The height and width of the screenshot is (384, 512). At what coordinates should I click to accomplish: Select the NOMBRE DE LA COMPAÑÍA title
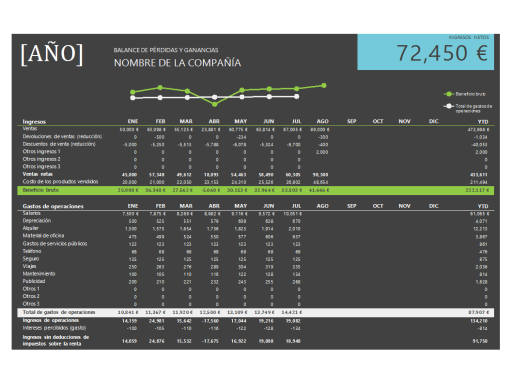177,63
